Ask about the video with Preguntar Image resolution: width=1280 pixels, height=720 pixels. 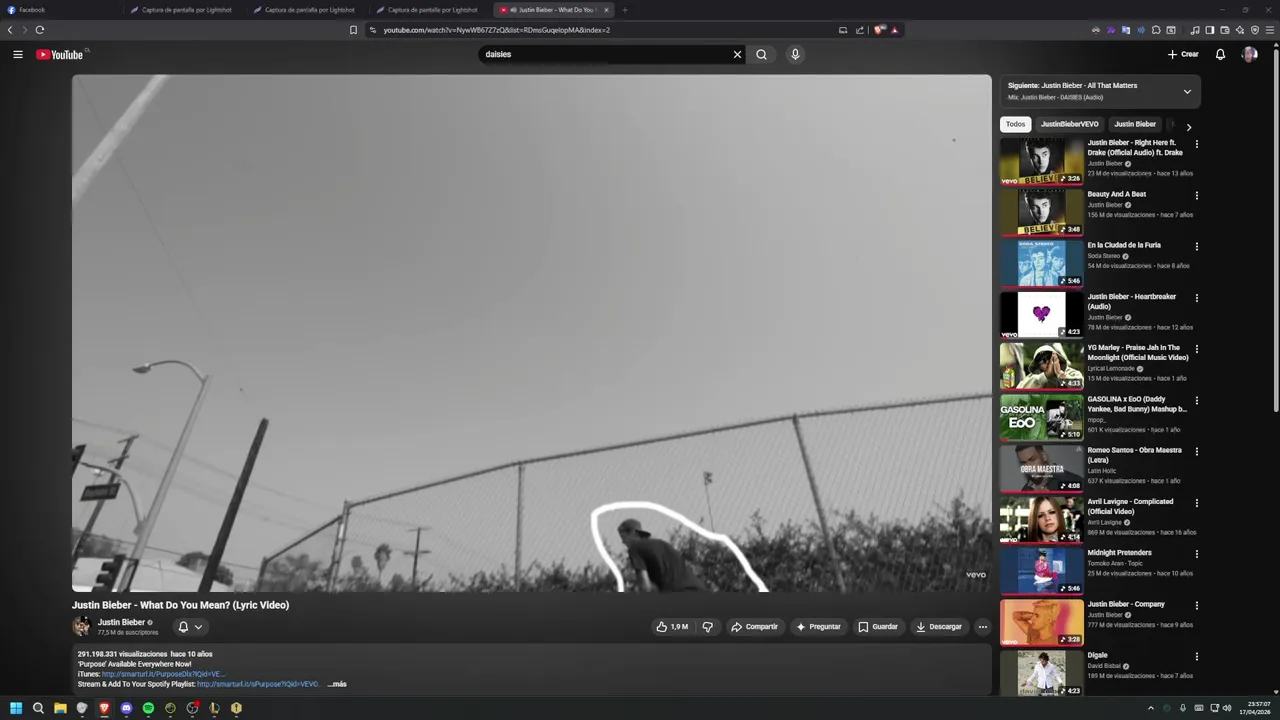[818, 627]
